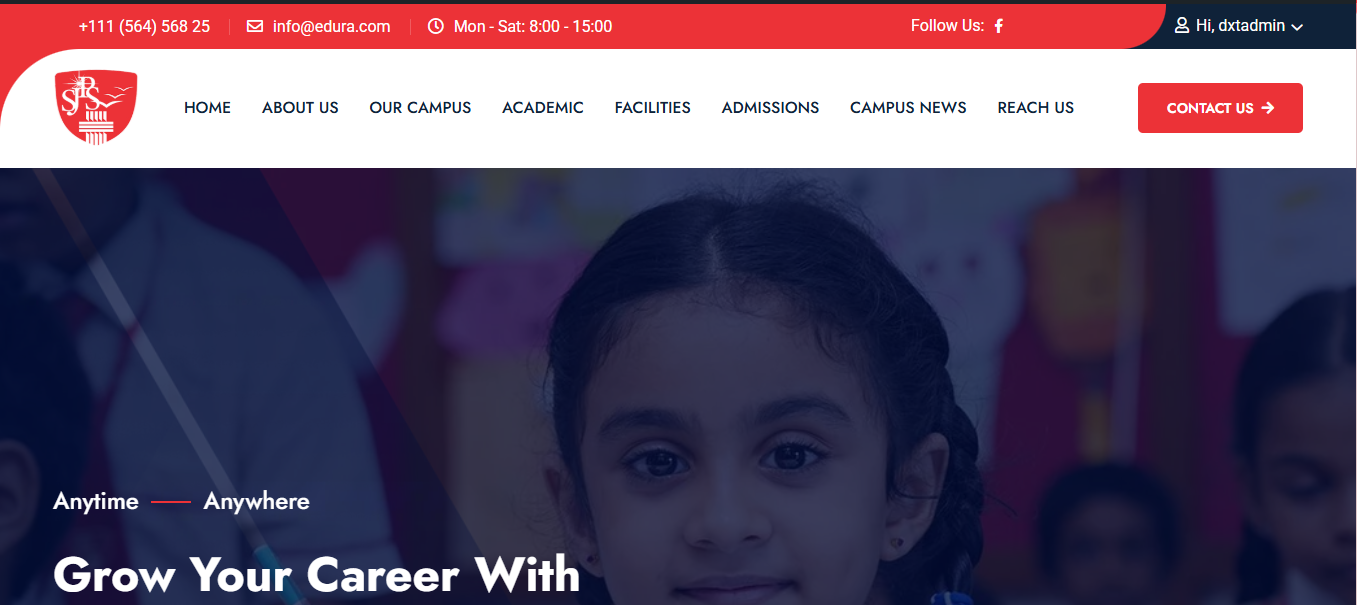The image size is (1357, 605).
Task: Select REACH US in the menu bar
Action: [1036, 108]
